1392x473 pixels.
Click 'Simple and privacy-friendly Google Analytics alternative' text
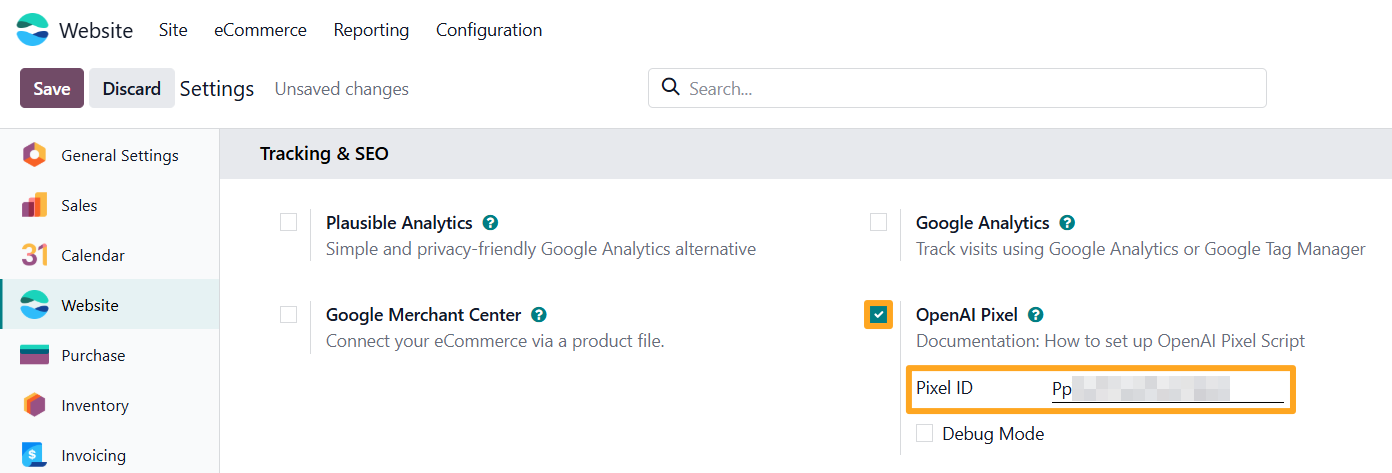[x=541, y=249]
